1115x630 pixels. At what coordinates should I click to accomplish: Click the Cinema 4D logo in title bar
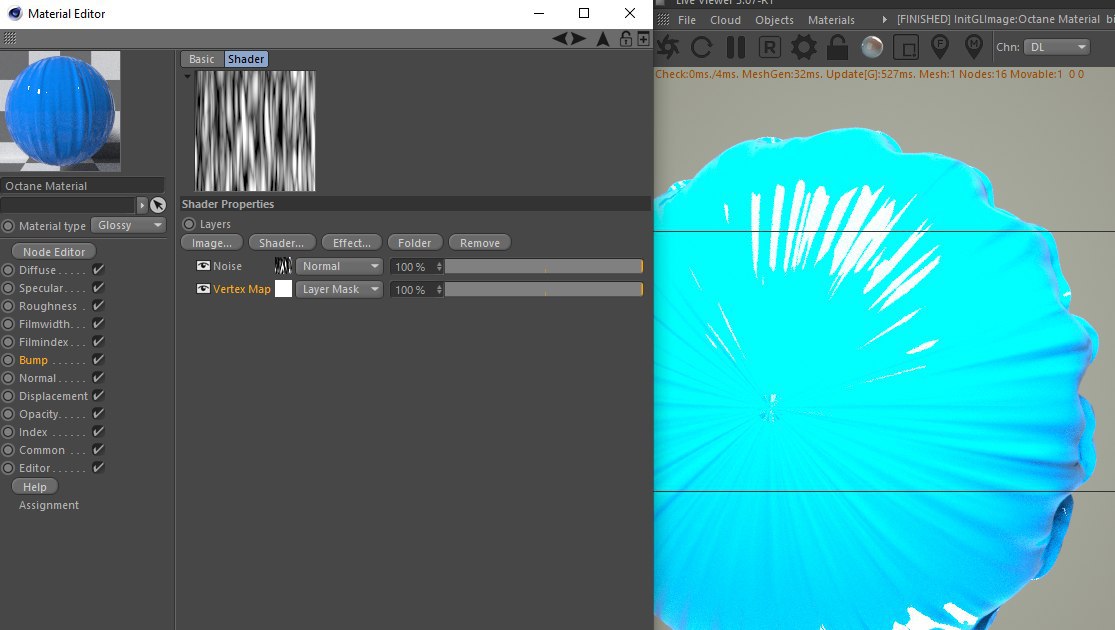14,14
